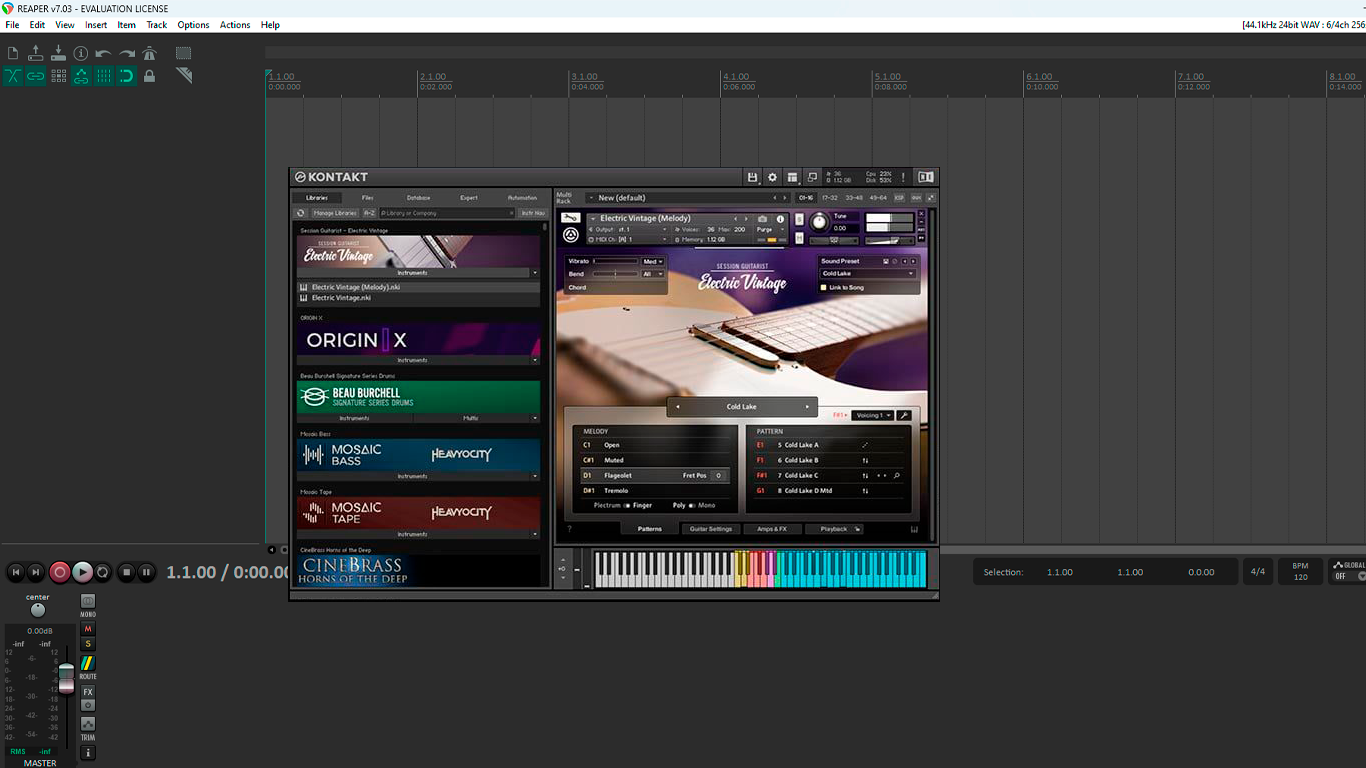Open the File menu
This screenshot has height=768, width=1366.
pos(12,25)
